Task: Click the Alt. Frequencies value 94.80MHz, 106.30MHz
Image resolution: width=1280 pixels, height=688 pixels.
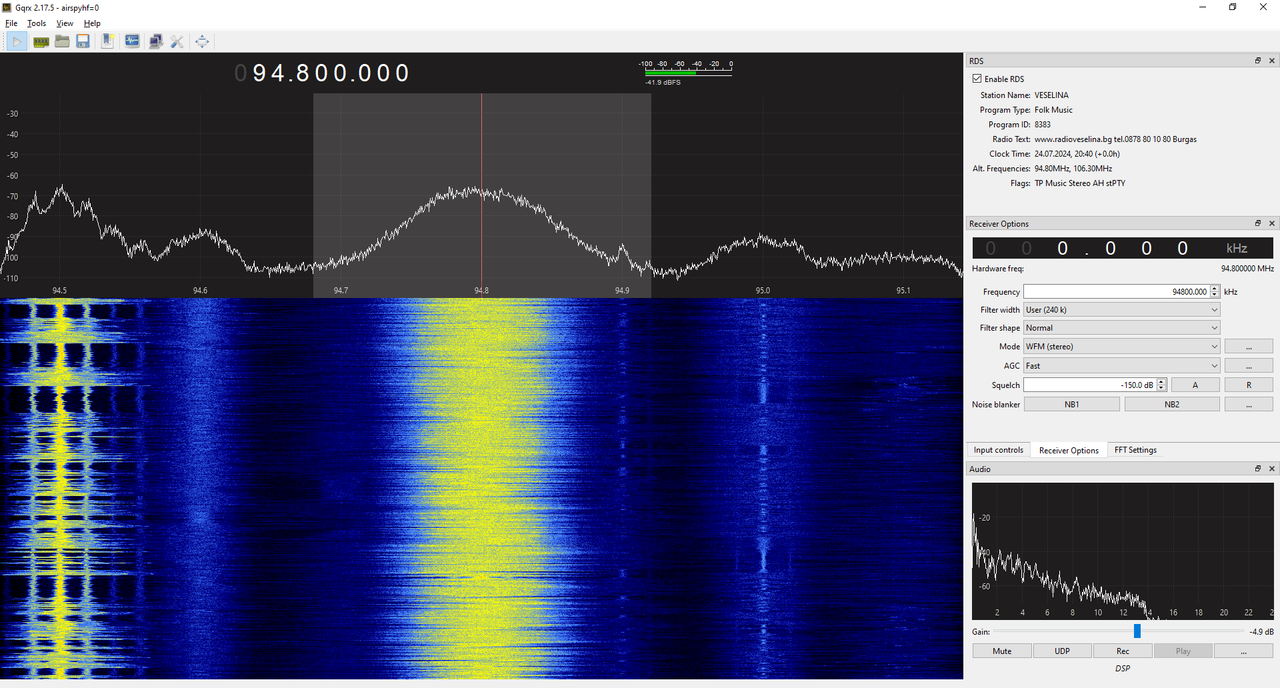Action: point(1073,169)
